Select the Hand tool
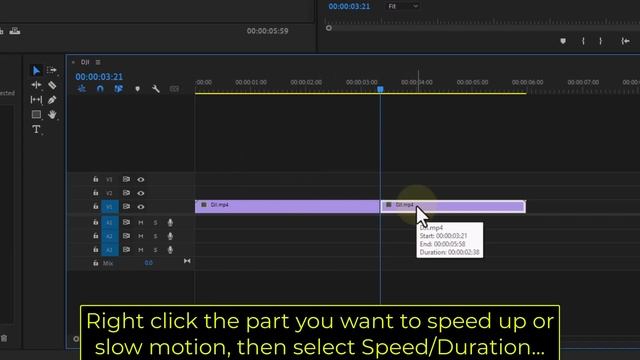 (52, 115)
